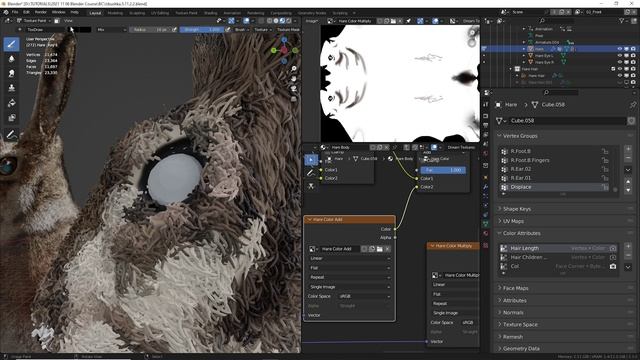Screen dimensions: 640x360
Task: Open Linear interpolation dropdown in Hare Color Add
Action: click(x=350, y=258)
